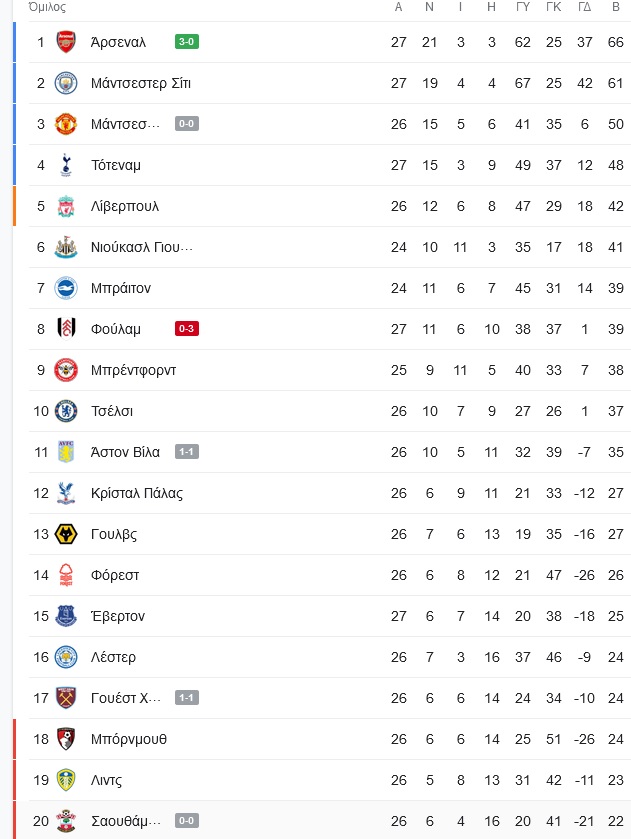Viewport: 631px width, 839px height.
Task: Click the Όμιλος column header
Action: pyautogui.click(x=47, y=7)
